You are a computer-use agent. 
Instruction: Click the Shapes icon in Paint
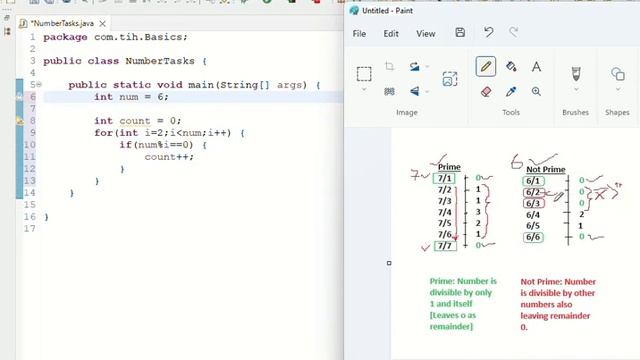[618, 74]
